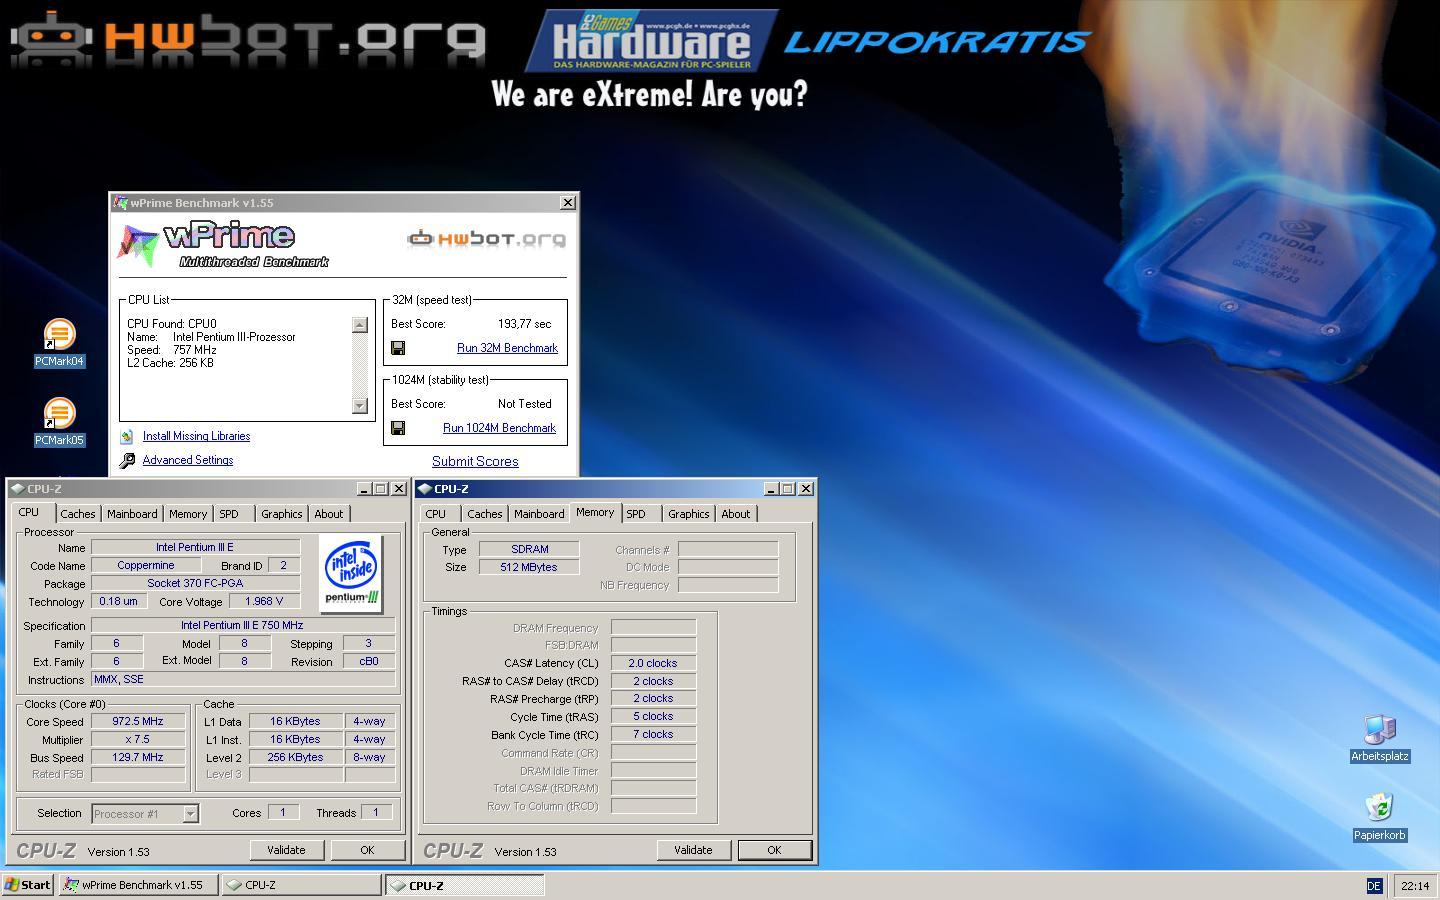The width and height of the screenshot is (1440, 900).
Task: Click the CPU List scroll down arrow
Action: (x=360, y=405)
